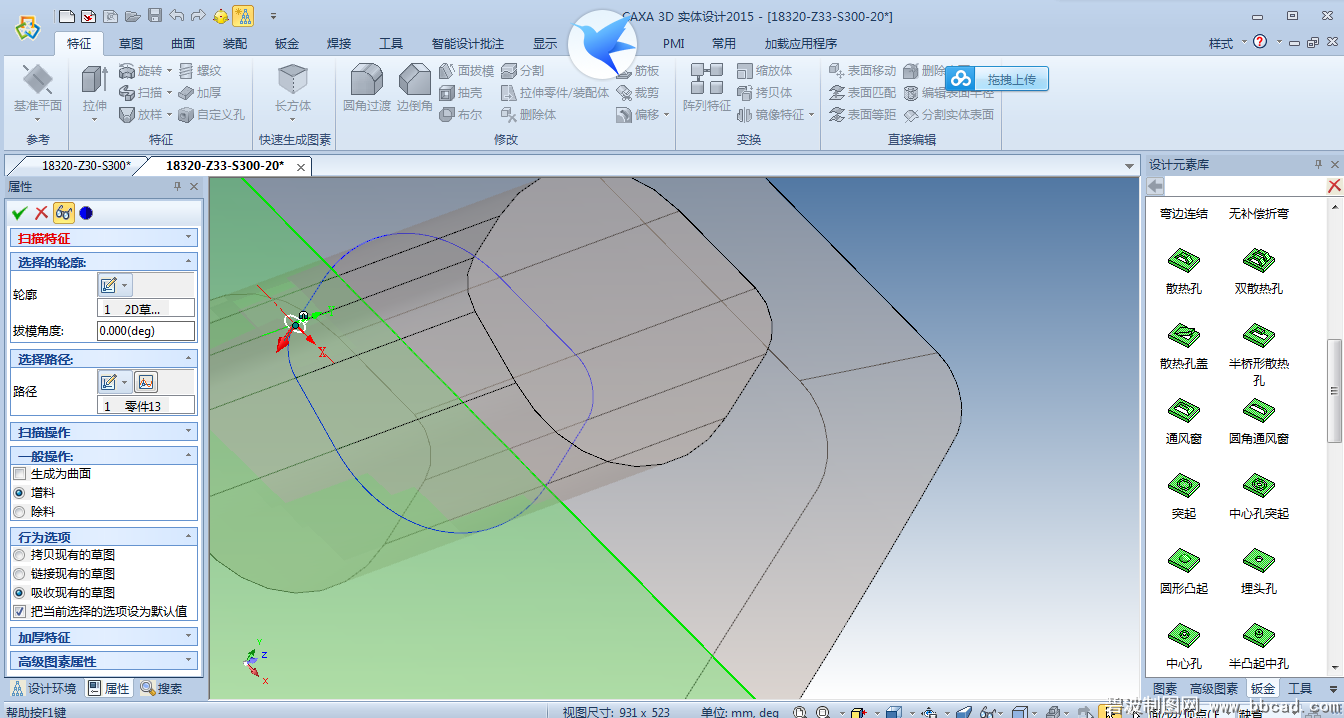Open the 设计环境 bottom panel tab

point(44,688)
